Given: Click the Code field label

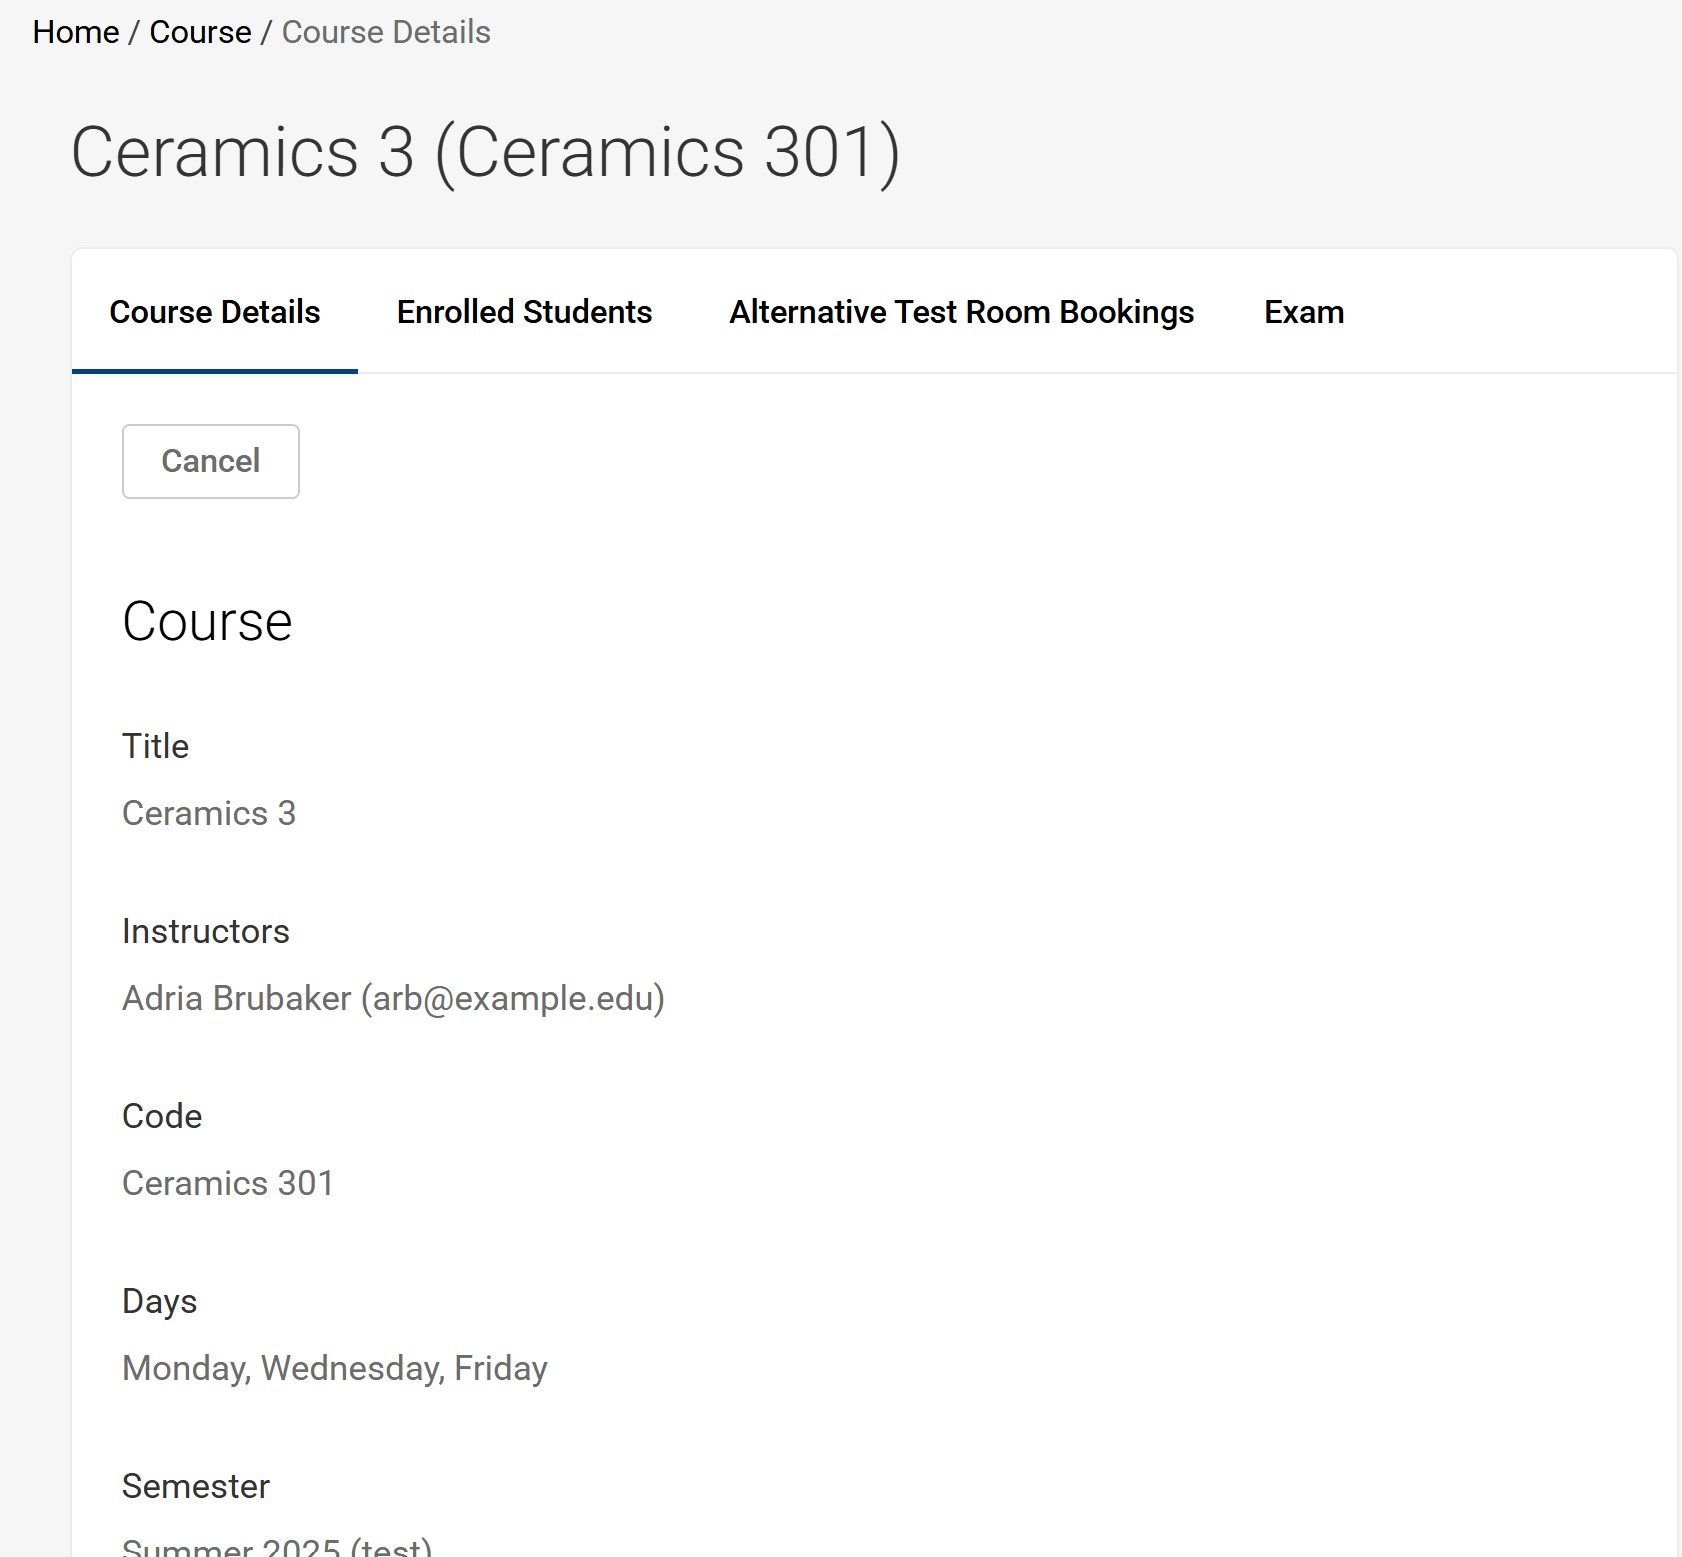Looking at the screenshot, I should (x=162, y=1116).
